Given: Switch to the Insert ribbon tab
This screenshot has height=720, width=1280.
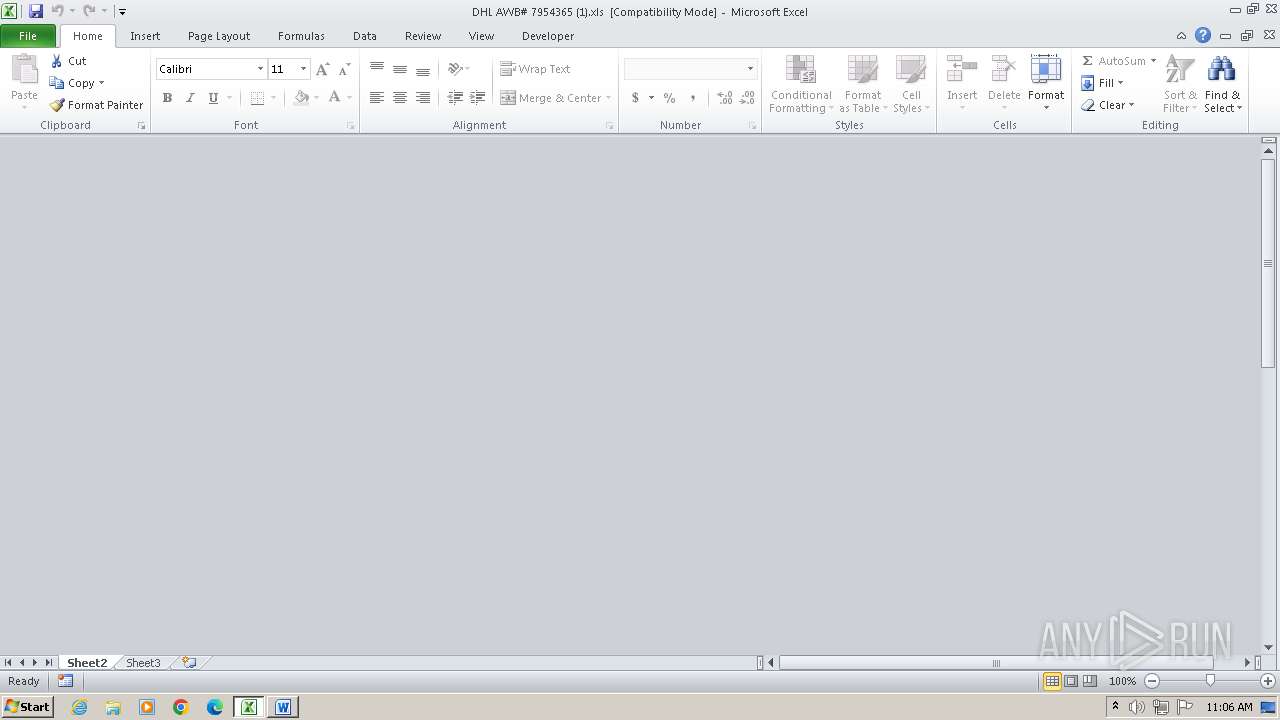Looking at the screenshot, I should pos(145,36).
